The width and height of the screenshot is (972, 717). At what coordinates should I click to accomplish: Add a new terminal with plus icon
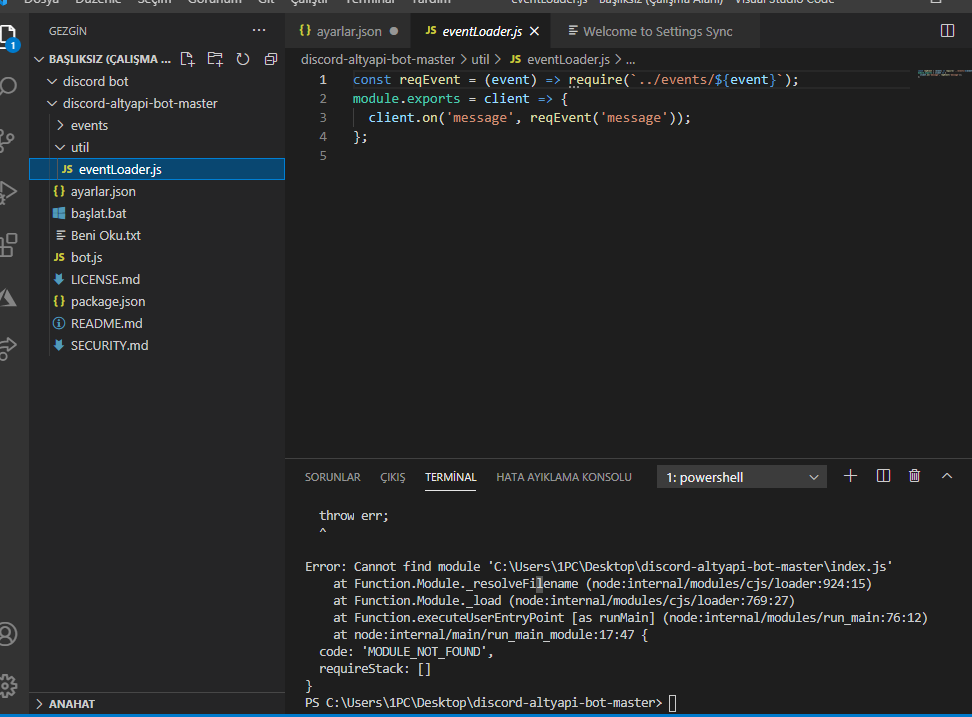click(851, 476)
